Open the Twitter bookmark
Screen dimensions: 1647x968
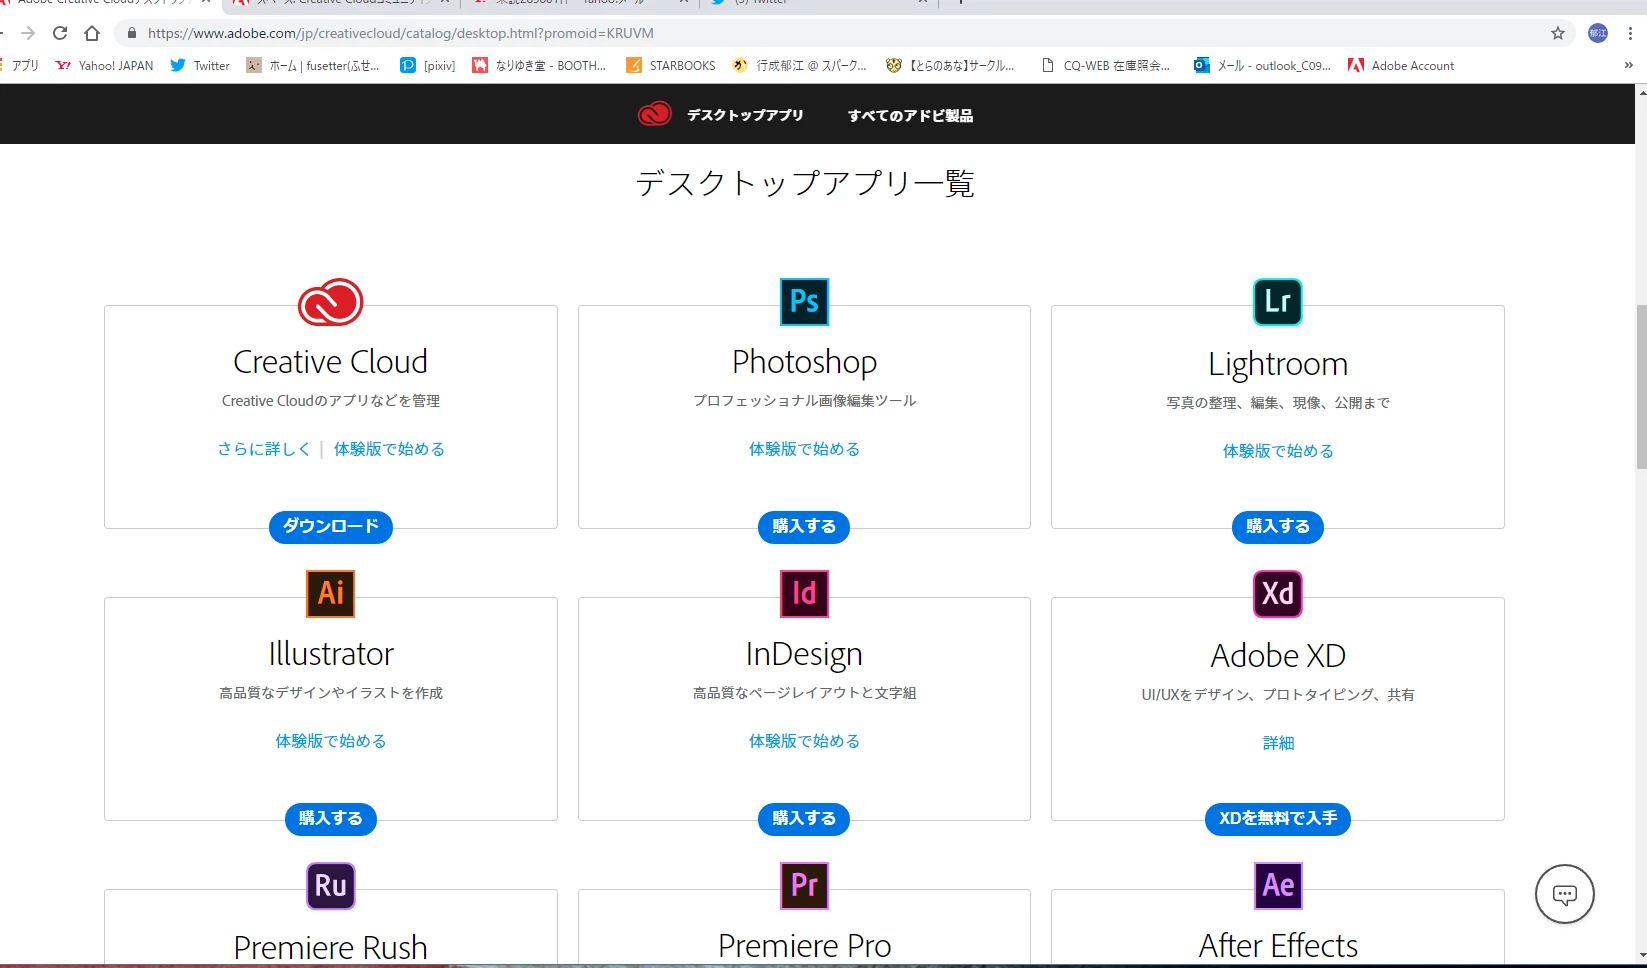click(x=200, y=65)
